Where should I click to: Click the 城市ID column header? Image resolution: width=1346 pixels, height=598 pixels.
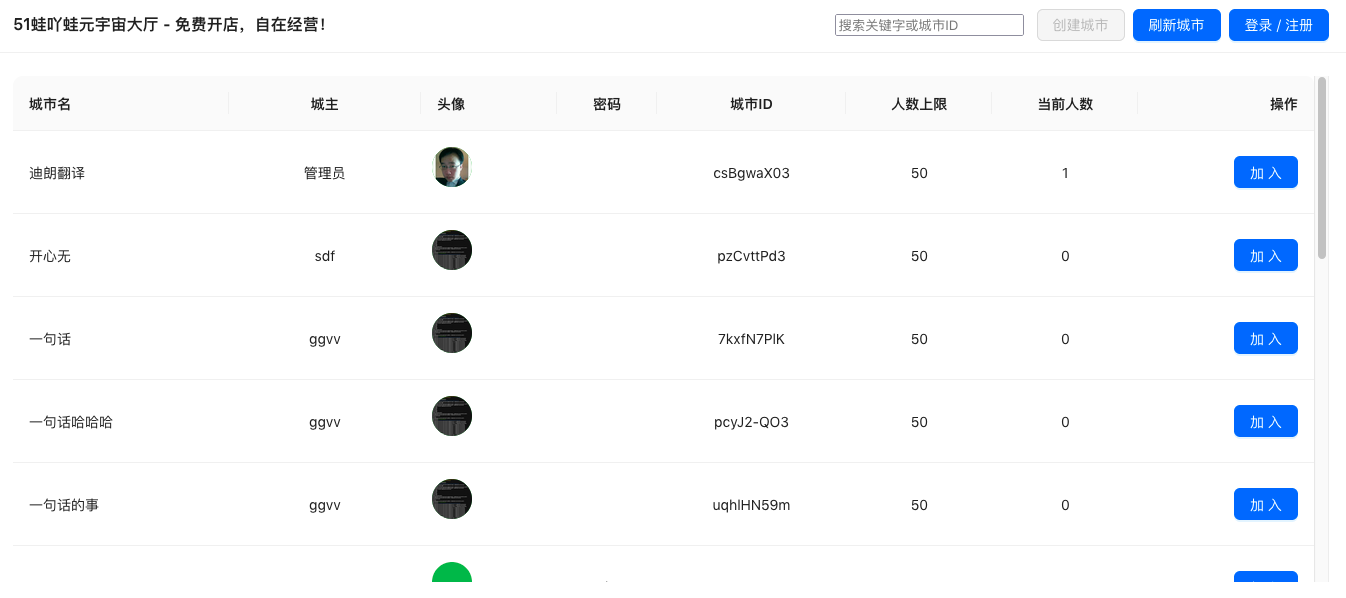751,104
